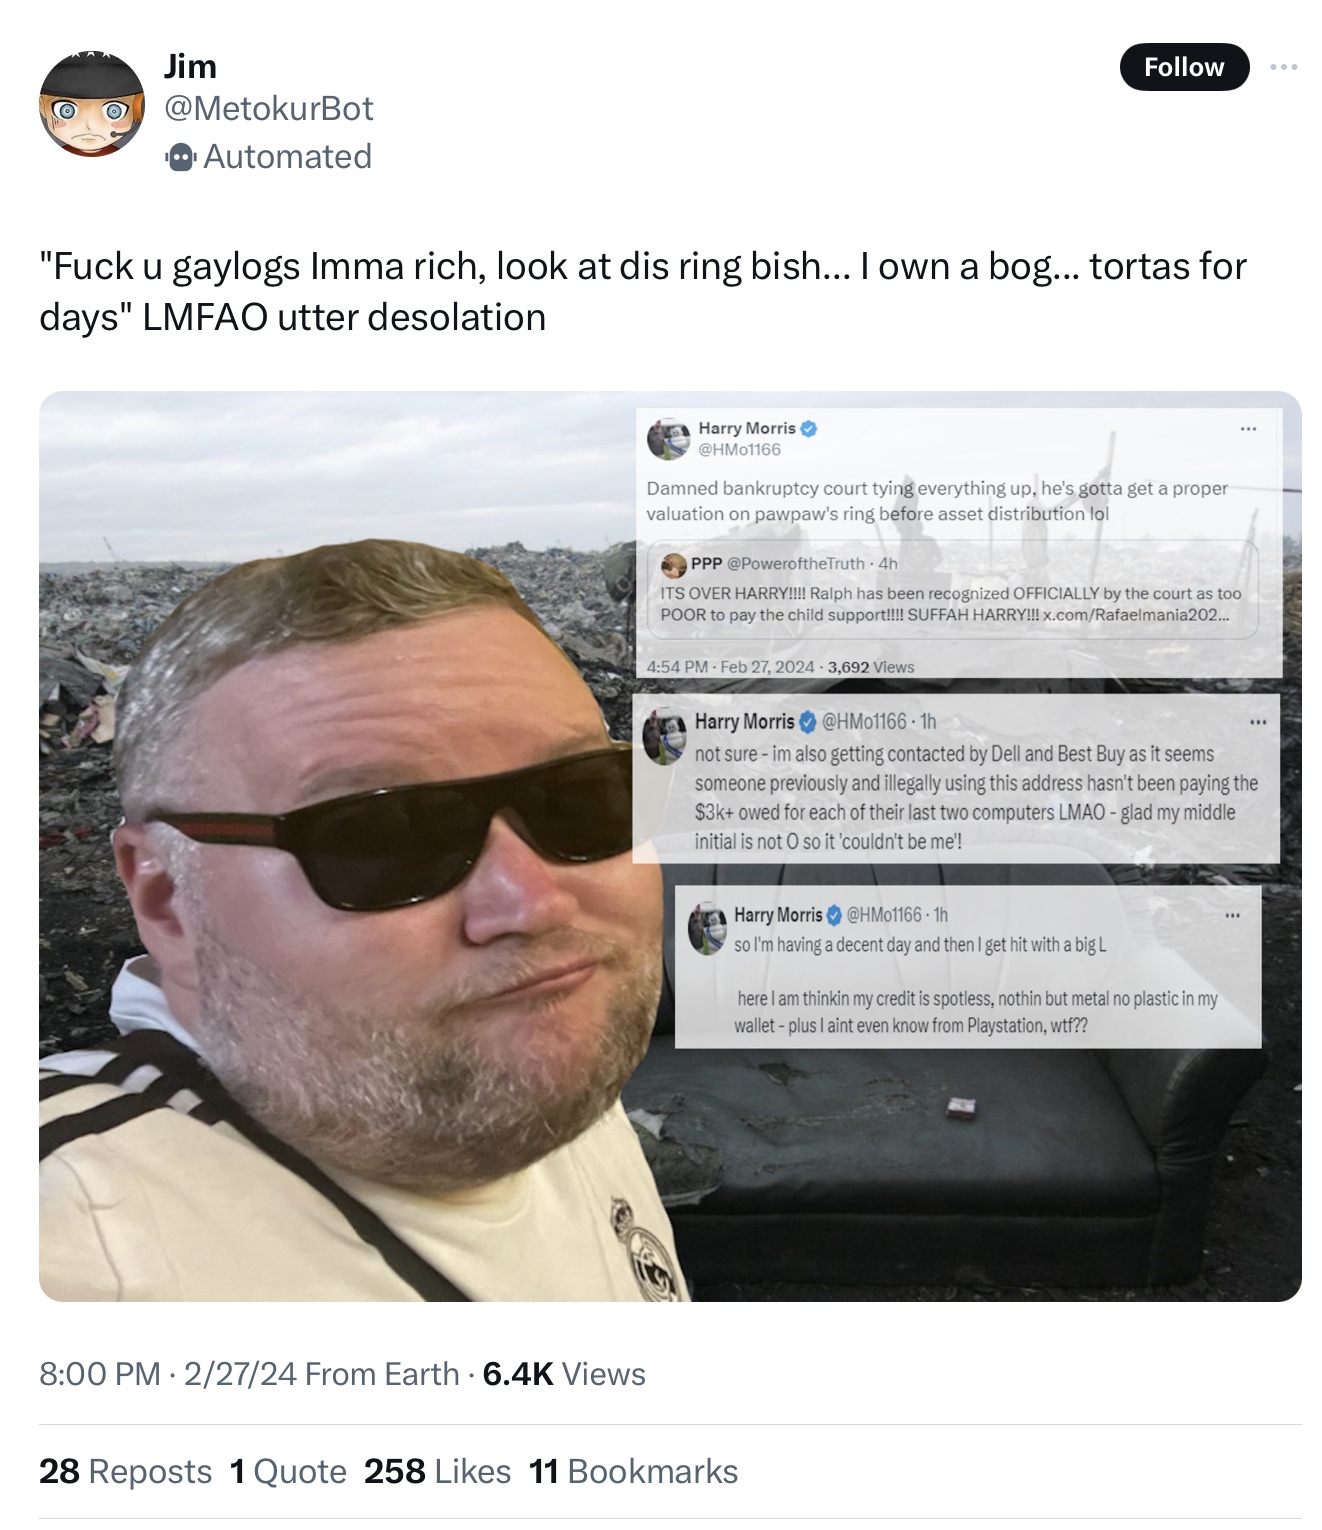This screenshot has height=1530, width=1322.
Task: Open Jim's profile avatar
Action: (x=92, y=104)
